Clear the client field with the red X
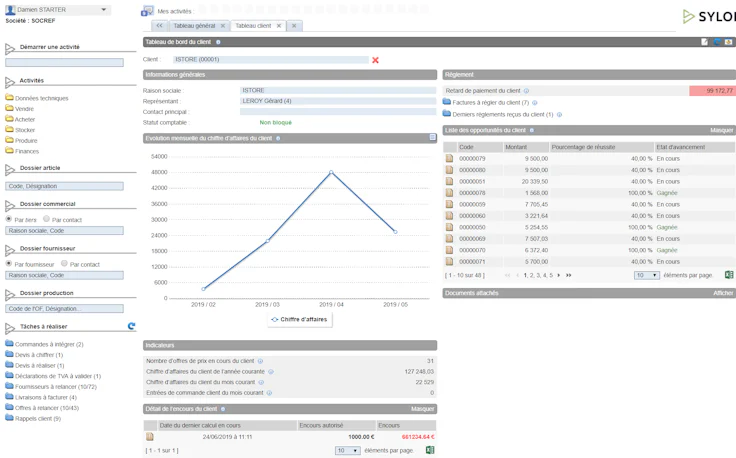This screenshot has width=736, height=458. (375, 60)
